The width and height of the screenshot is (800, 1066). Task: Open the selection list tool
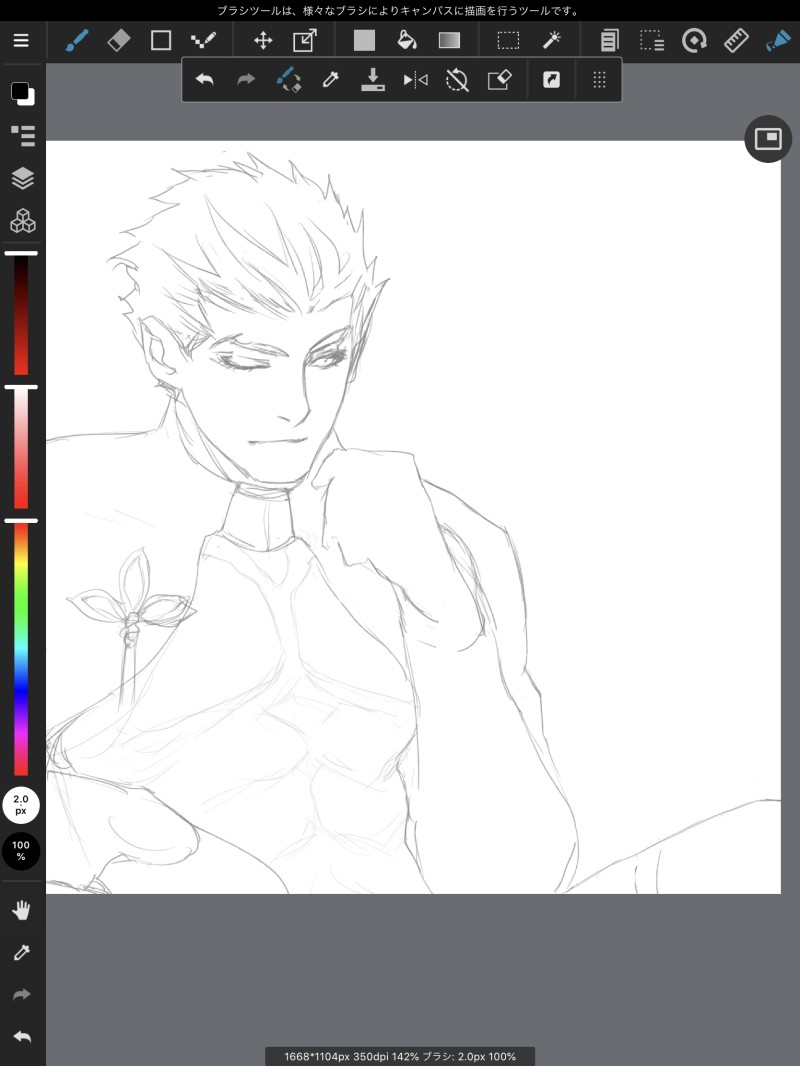click(x=652, y=41)
